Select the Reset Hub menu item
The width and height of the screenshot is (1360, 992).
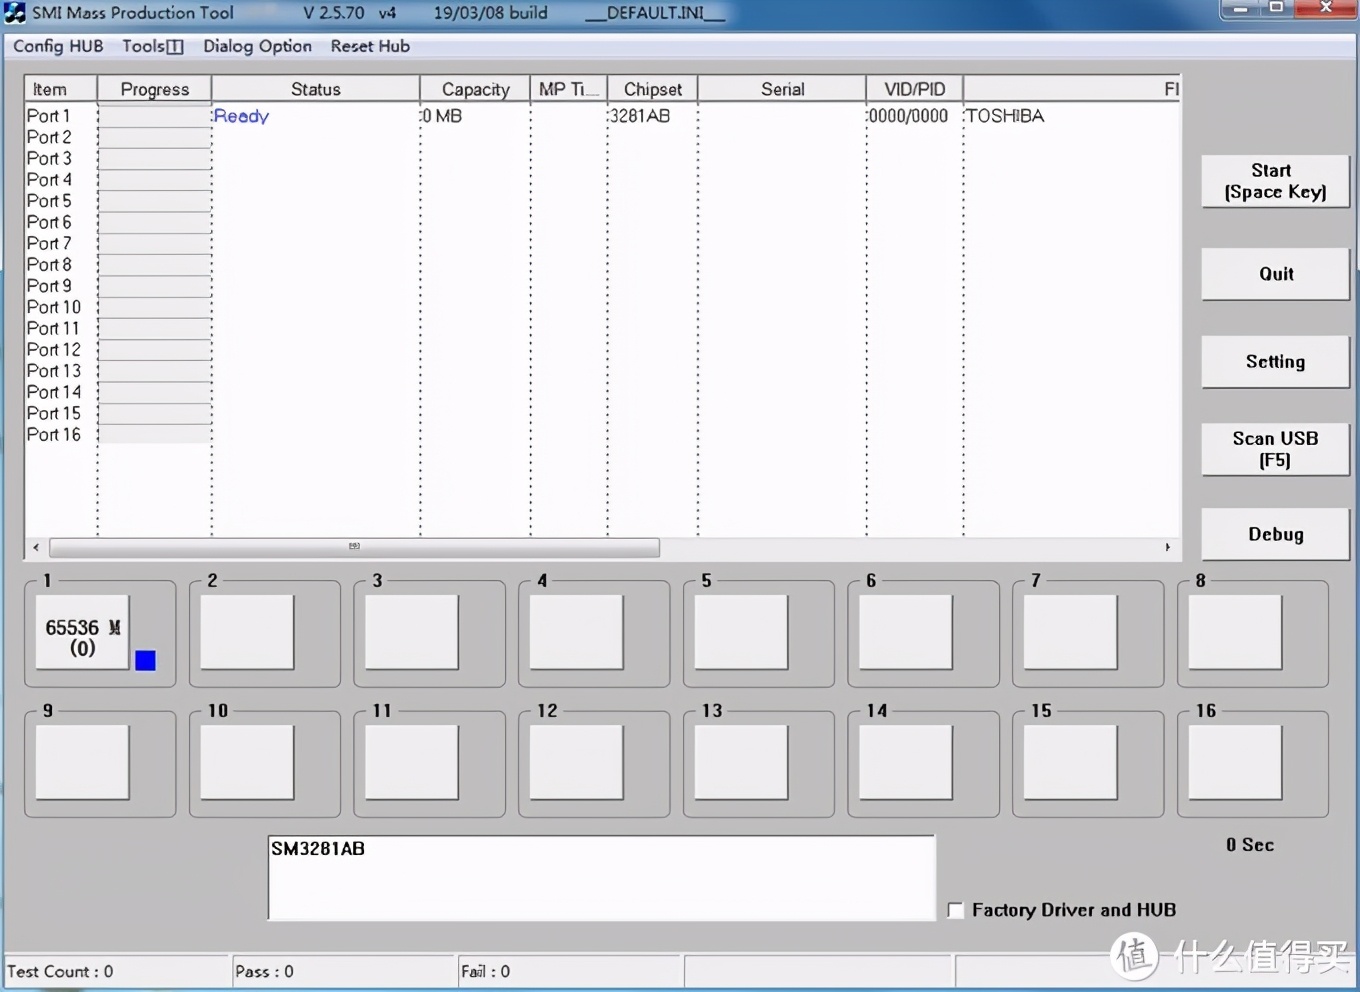tap(370, 46)
